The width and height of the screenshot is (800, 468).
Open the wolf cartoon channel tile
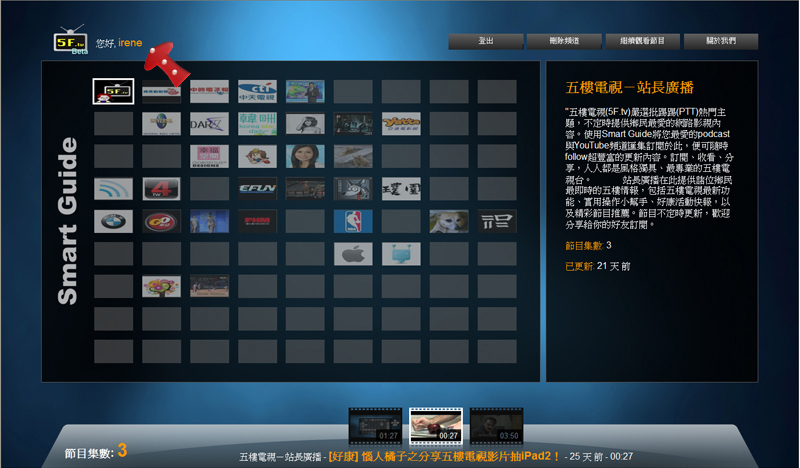[353, 189]
